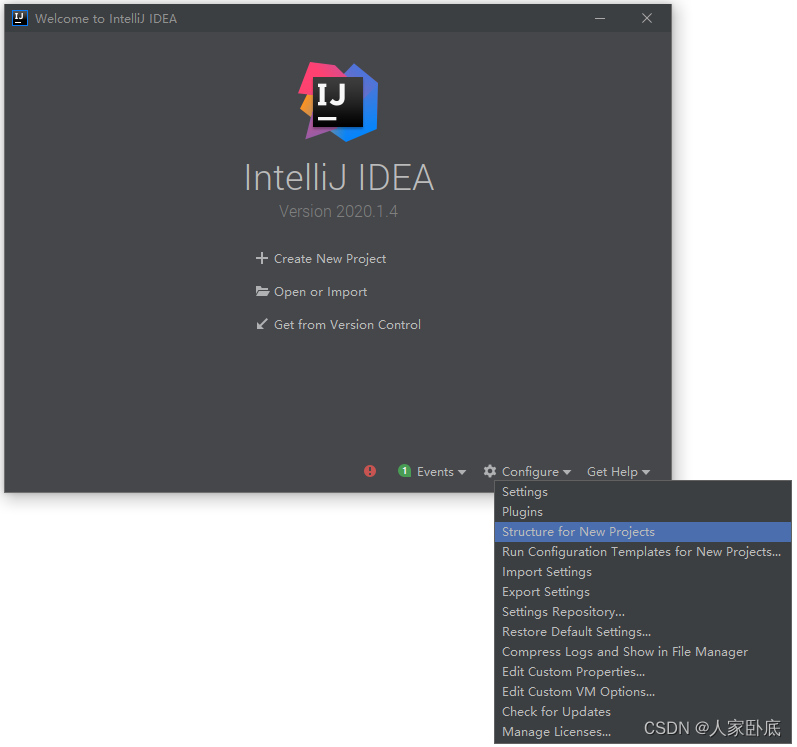Collapse the Configure dropdown menu
This screenshot has width=797, height=747.
537,473
